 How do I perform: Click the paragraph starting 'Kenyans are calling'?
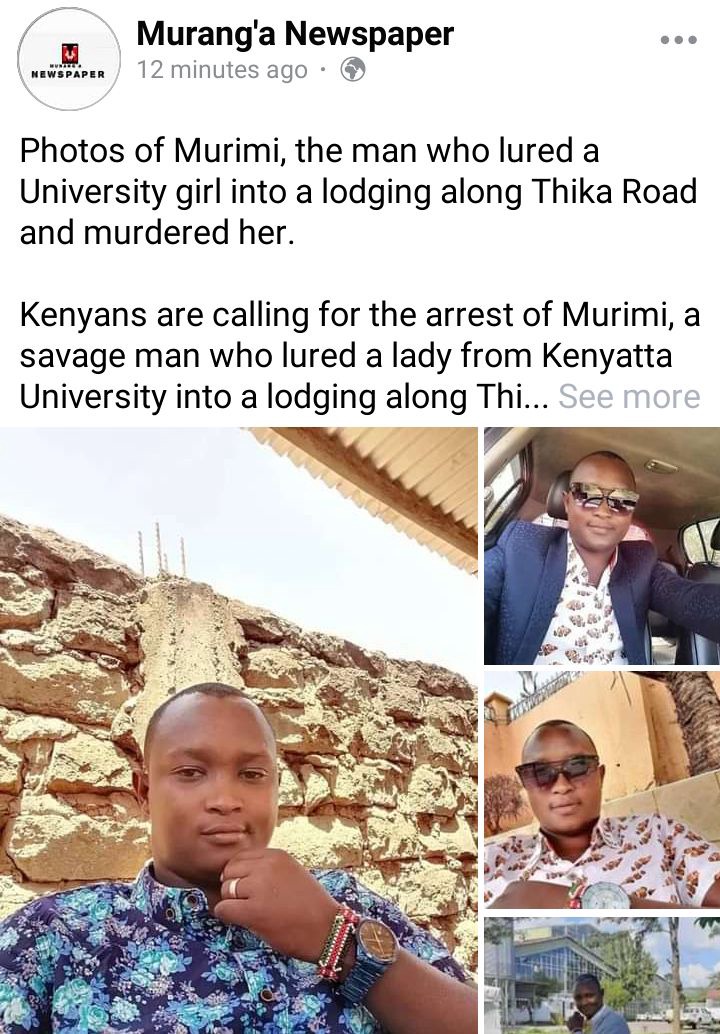(x=359, y=356)
